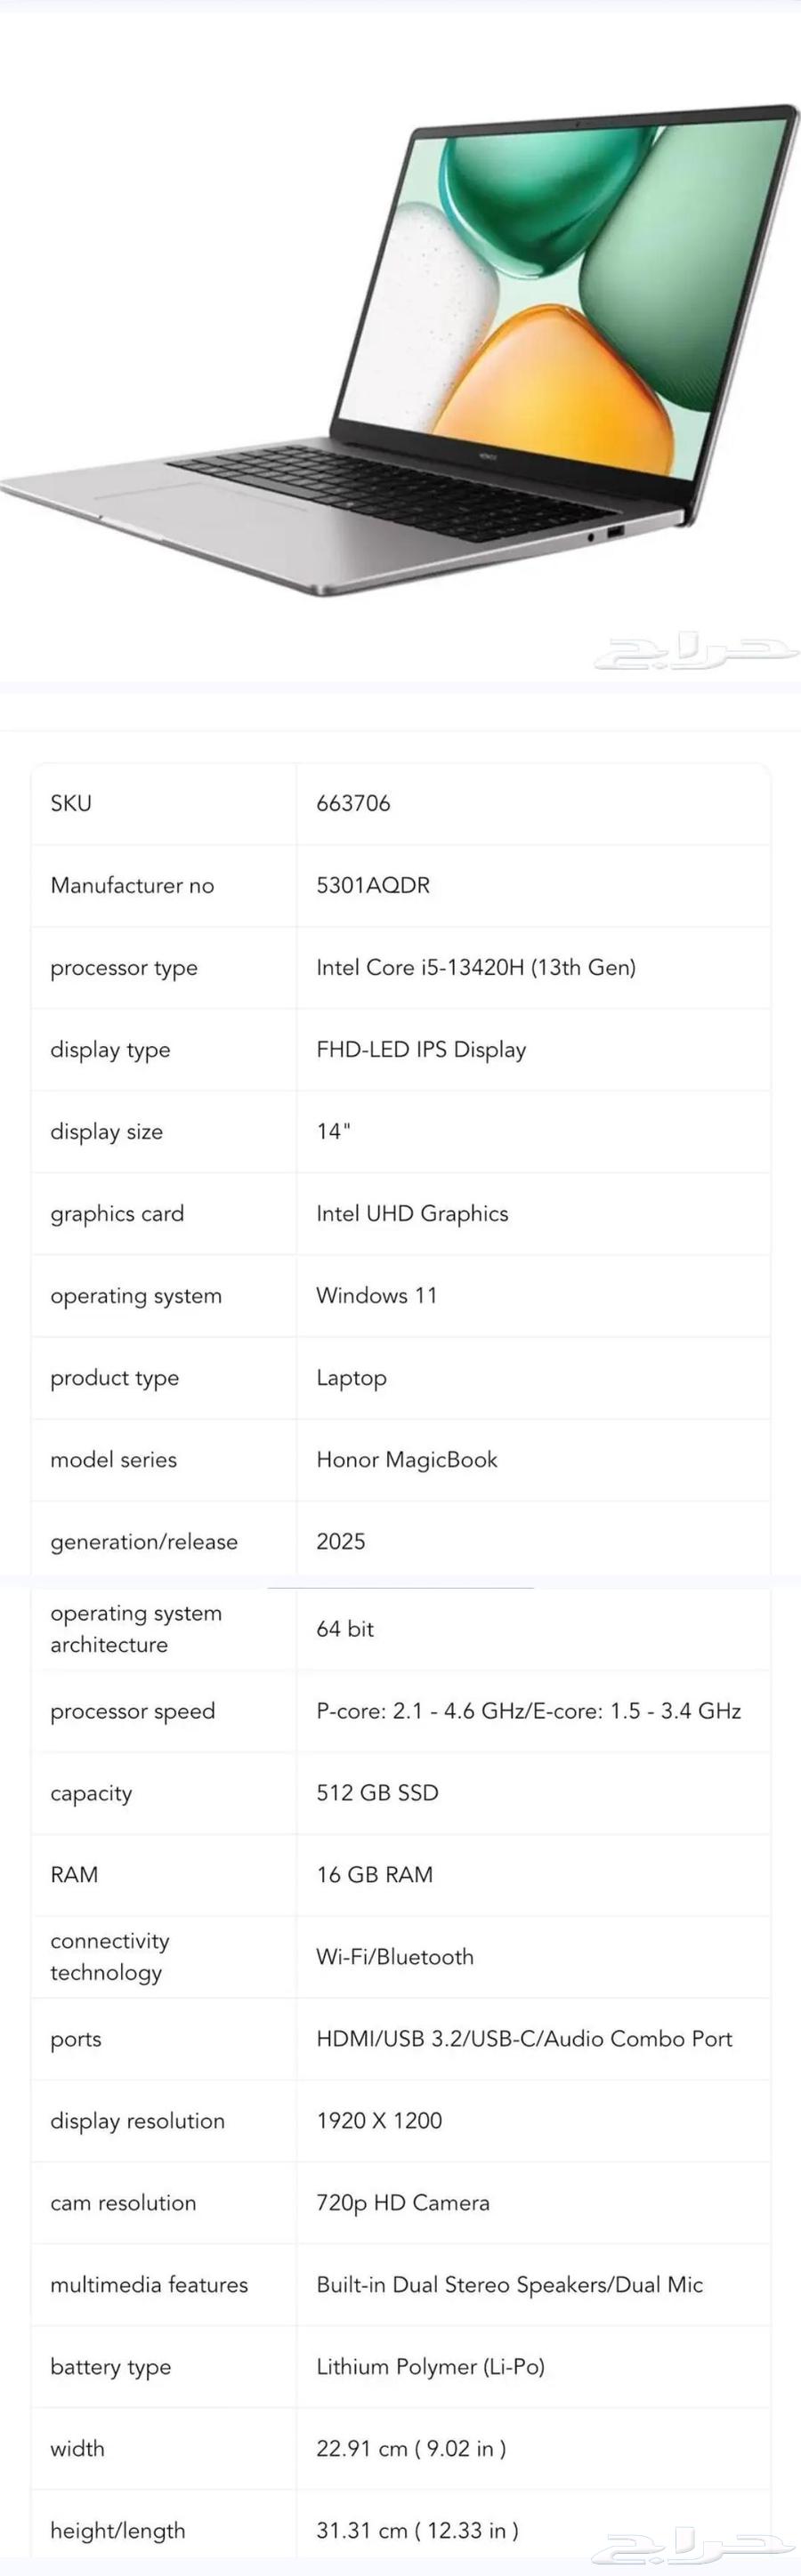Viewport: 801px width, 2576px height.
Task: Select the HDMI/USB 3.2/USB-C ports value
Action: (524, 2038)
